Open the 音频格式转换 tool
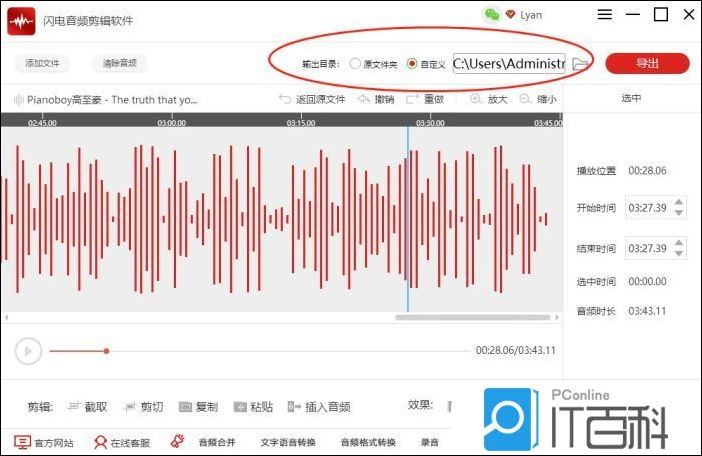 (368, 443)
